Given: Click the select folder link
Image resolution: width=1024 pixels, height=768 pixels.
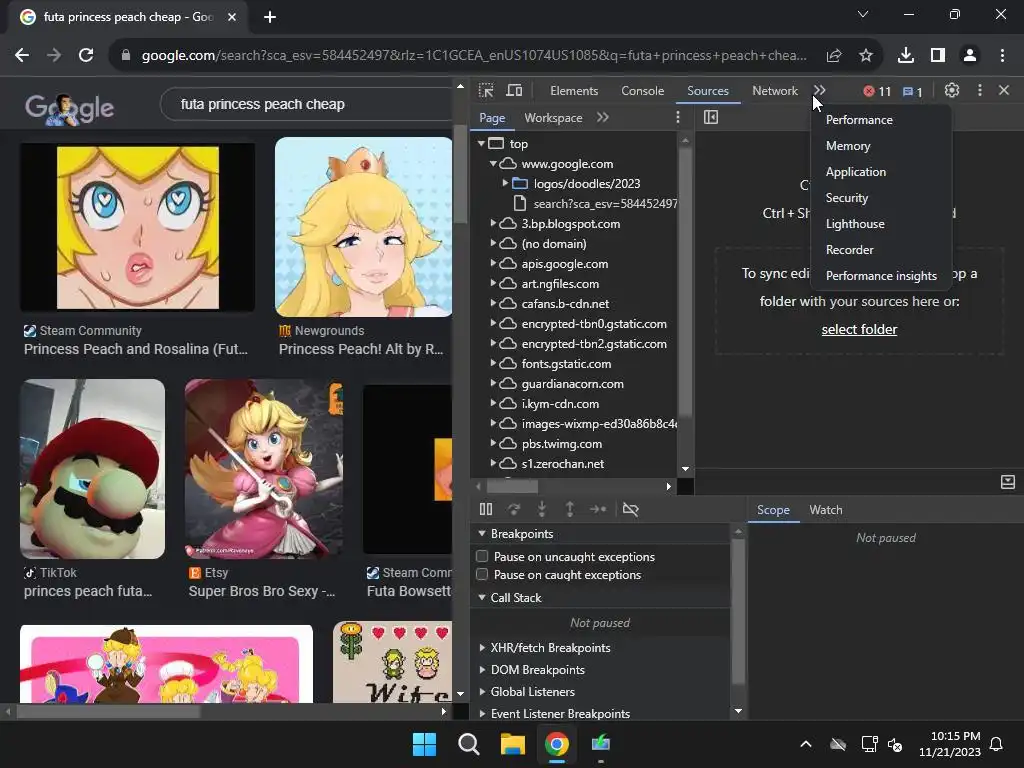Looking at the screenshot, I should 859,330.
